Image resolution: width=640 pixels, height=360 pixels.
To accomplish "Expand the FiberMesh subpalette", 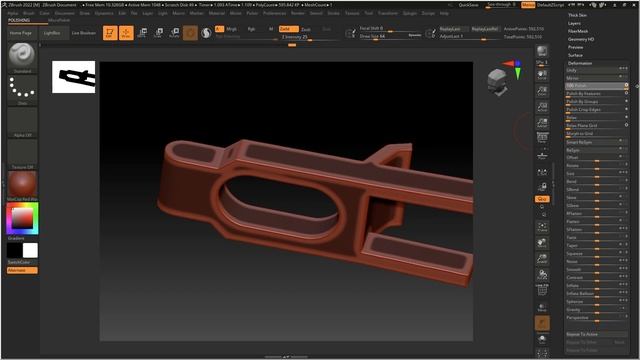I will 578,31.
